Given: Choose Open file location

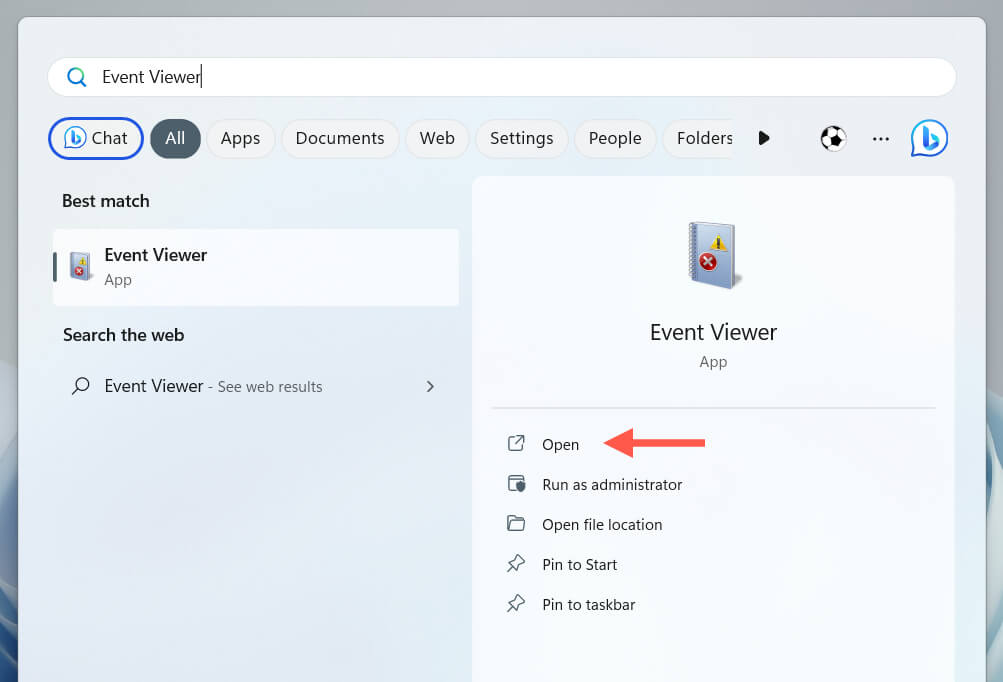Looking at the screenshot, I should (x=602, y=525).
